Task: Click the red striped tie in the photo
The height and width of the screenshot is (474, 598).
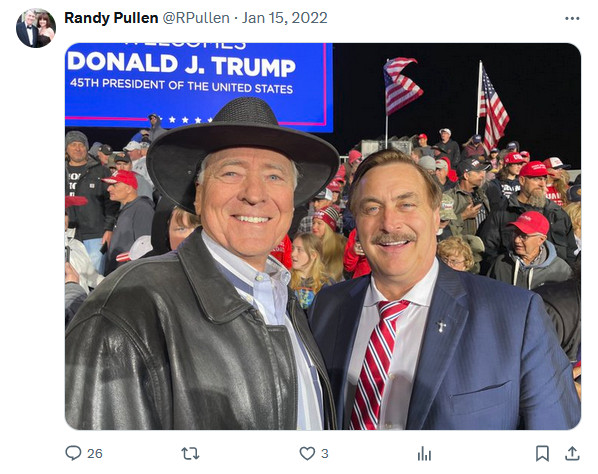Action: point(376,364)
